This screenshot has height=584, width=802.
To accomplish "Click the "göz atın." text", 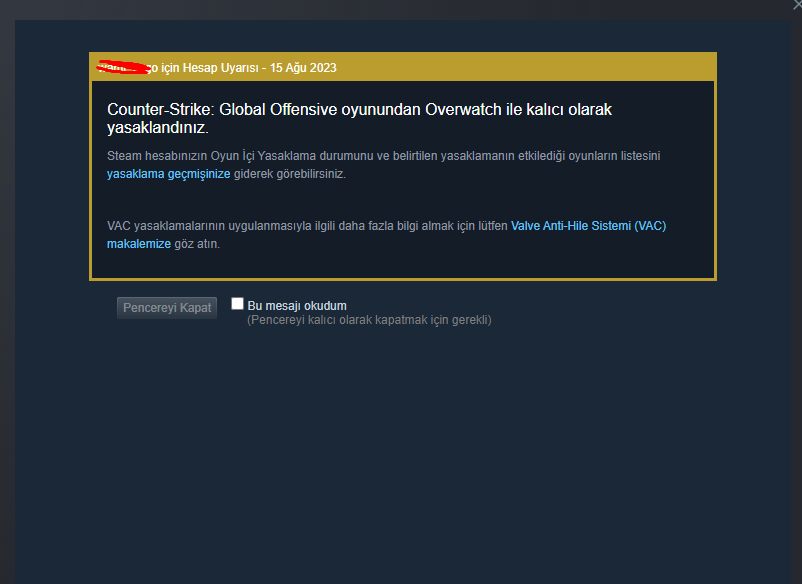I will tap(197, 244).
